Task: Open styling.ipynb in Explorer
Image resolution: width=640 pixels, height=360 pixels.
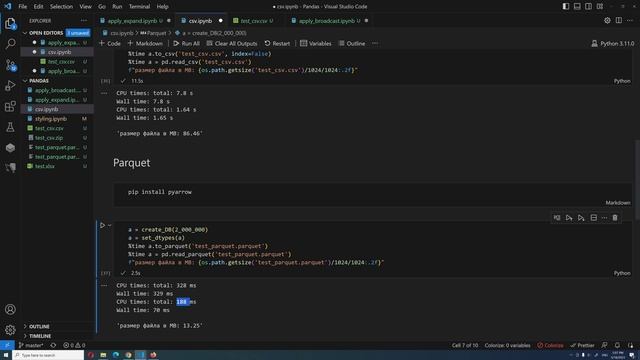Action: point(57,119)
